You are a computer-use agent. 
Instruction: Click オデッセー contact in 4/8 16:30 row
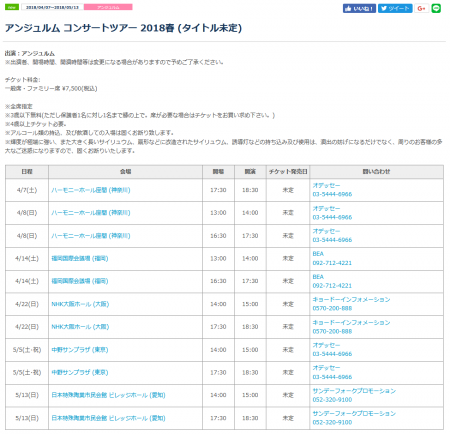[326, 231]
